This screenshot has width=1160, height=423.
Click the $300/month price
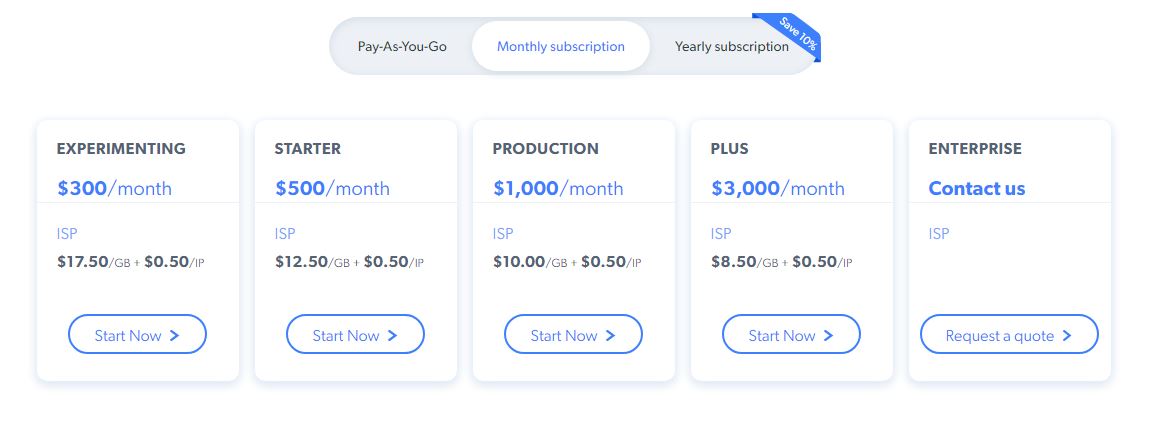114,188
